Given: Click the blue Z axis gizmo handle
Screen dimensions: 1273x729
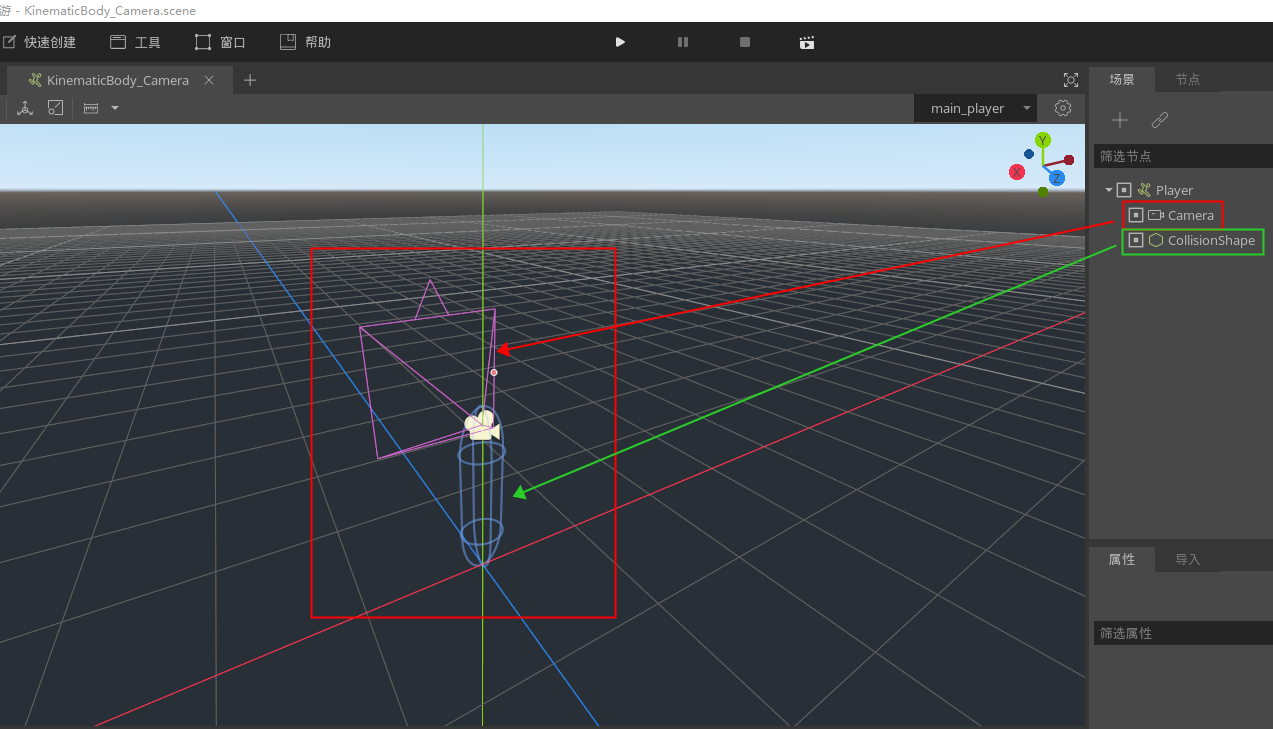Looking at the screenshot, I should click(1057, 178).
